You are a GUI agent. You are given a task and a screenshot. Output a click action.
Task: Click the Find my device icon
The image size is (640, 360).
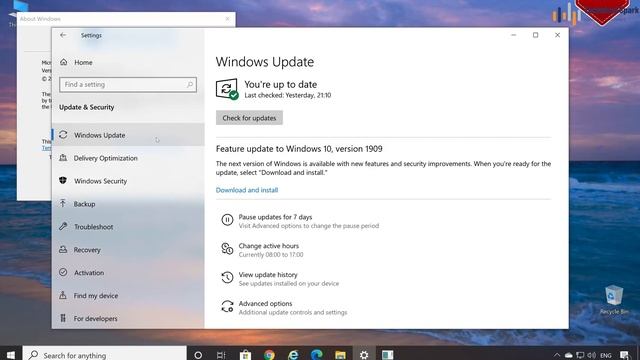coord(63,295)
